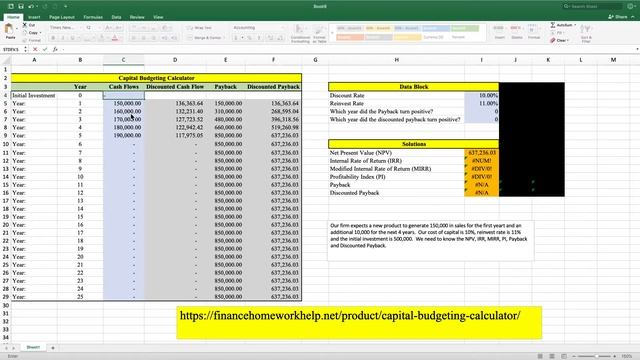The image size is (640, 360).
Task: Open the Insert ribbon tab
Action: [x=34, y=17]
